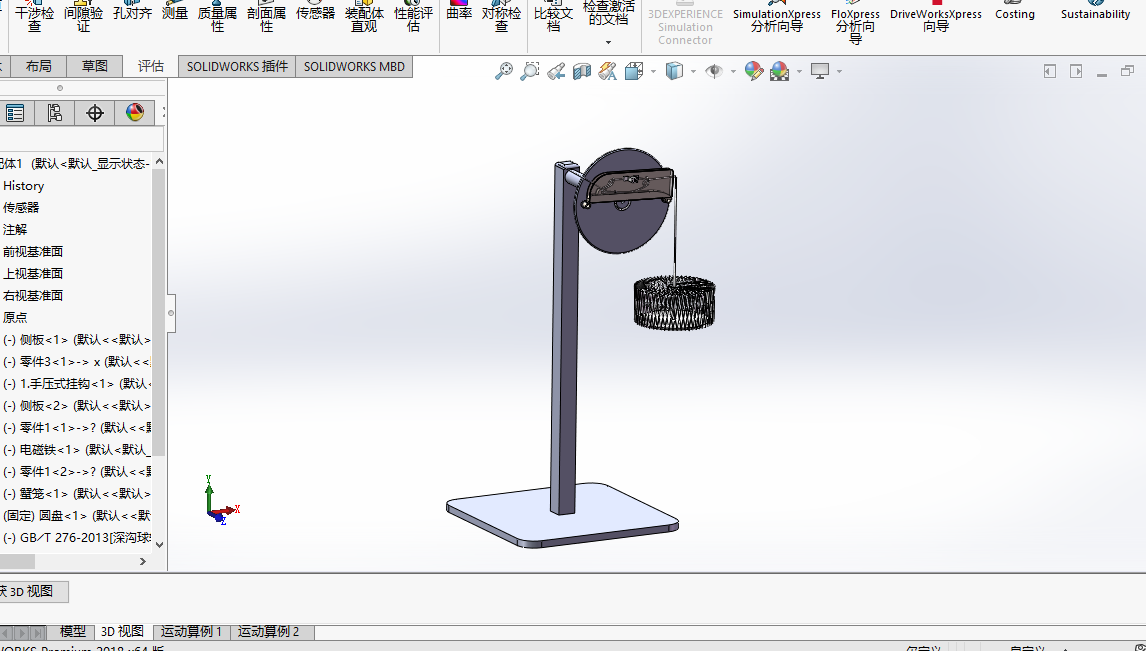Switch to the 模型 bottom tab
Image resolution: width=1146 pixels, height=651 pixels.
[72, 631]
